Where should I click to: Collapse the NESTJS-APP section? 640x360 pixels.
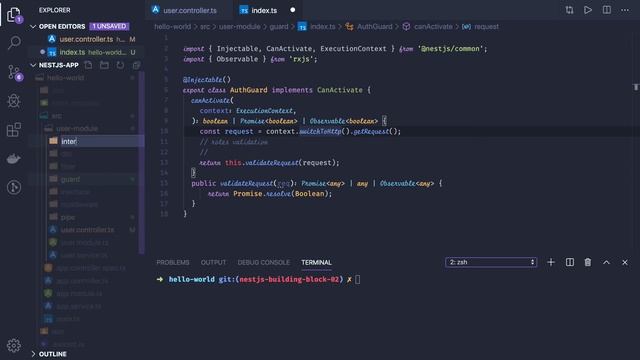click(33, 65)
